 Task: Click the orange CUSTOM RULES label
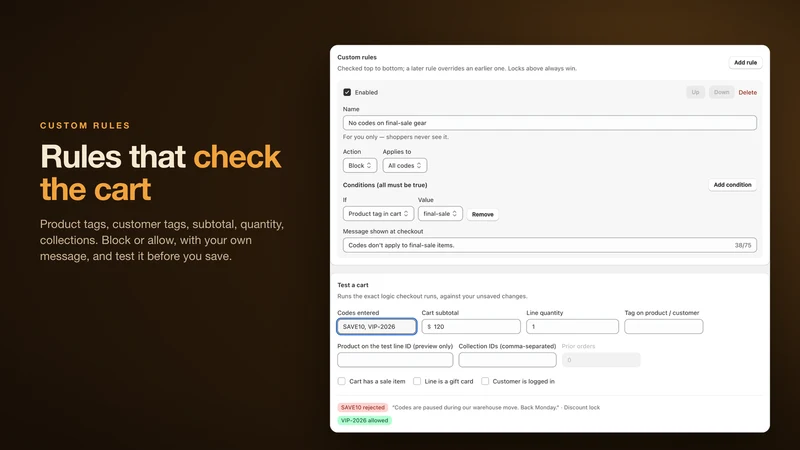click(x=85, y=126)
